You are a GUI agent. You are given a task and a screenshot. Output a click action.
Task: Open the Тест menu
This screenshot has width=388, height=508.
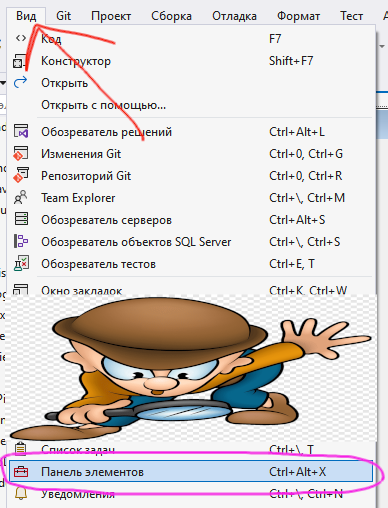(351, 16)
